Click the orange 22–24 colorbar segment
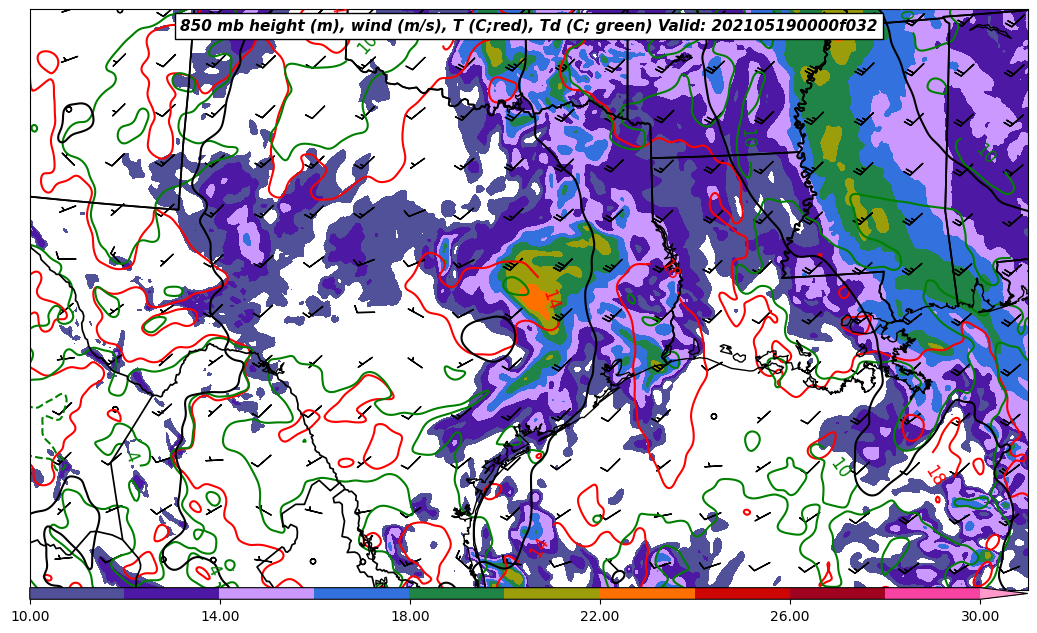 [647, 593]
